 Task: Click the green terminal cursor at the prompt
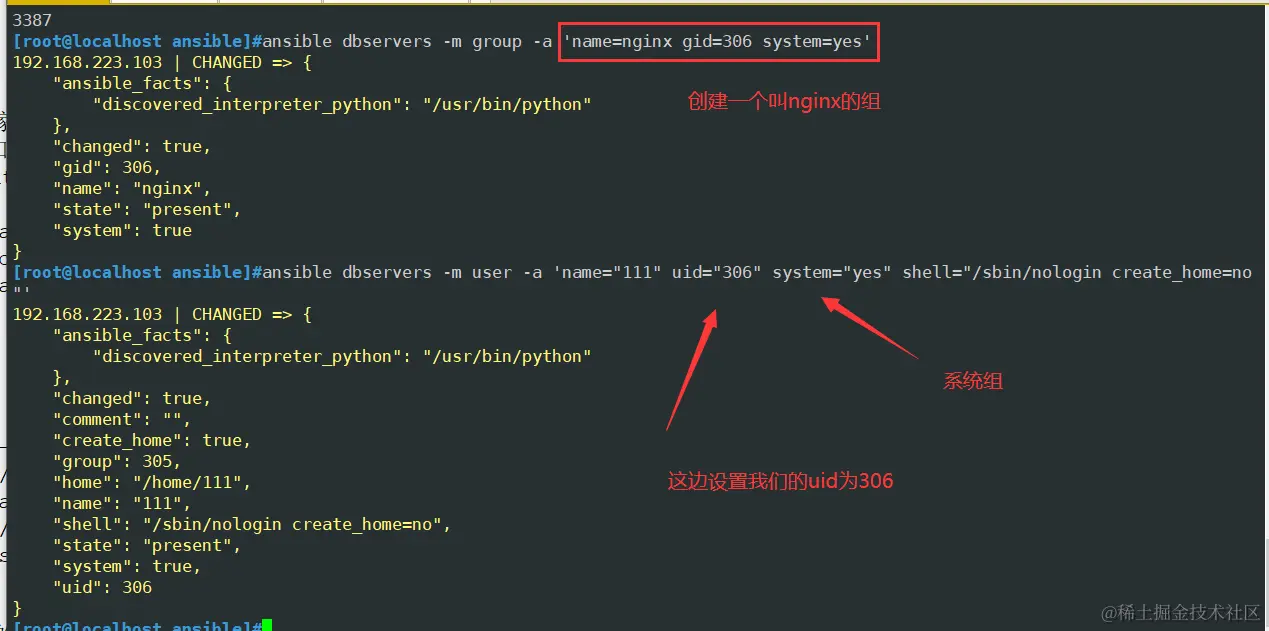tap(267, 626)
